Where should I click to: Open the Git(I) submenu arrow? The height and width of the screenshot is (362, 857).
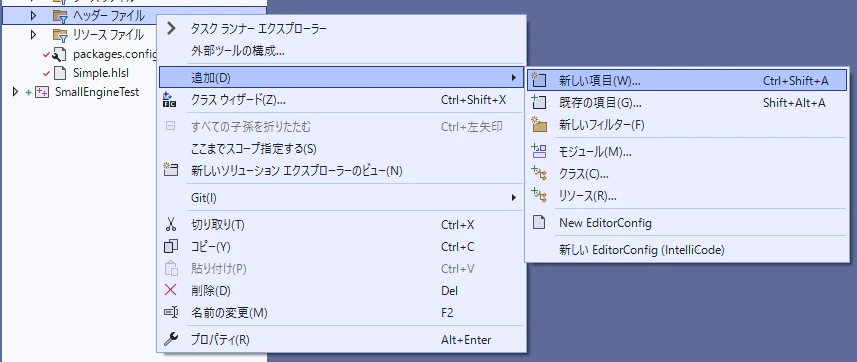point(514,197)
